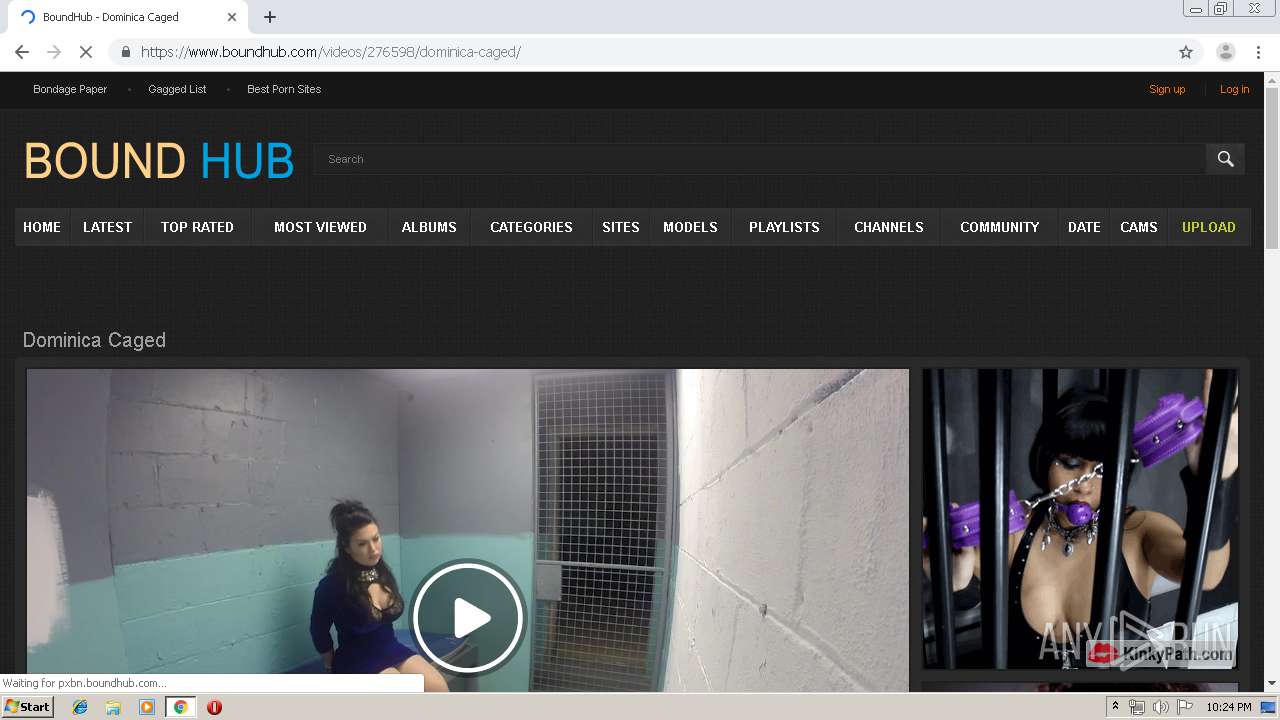
Task: Open the MOST VIEWED menu item
Action: 320,227
